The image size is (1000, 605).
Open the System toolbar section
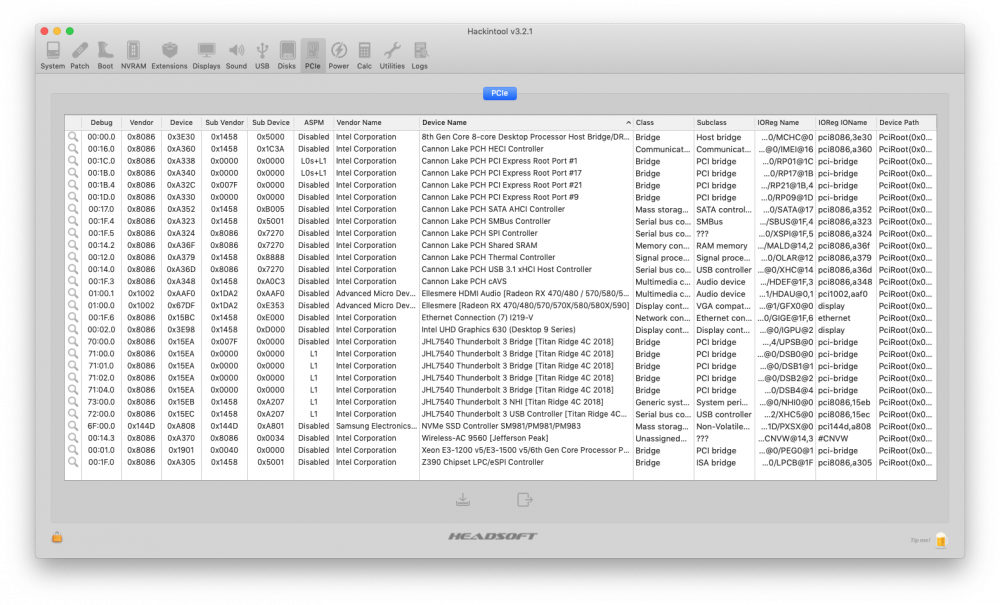(x=52, y=55)
